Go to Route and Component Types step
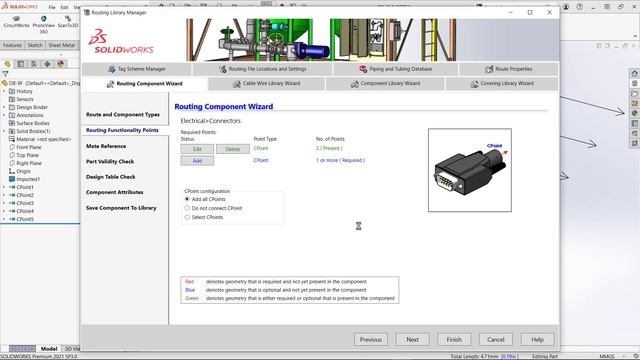Image resolution: width=640 pixels, height=360 pixels. [122, 115]
